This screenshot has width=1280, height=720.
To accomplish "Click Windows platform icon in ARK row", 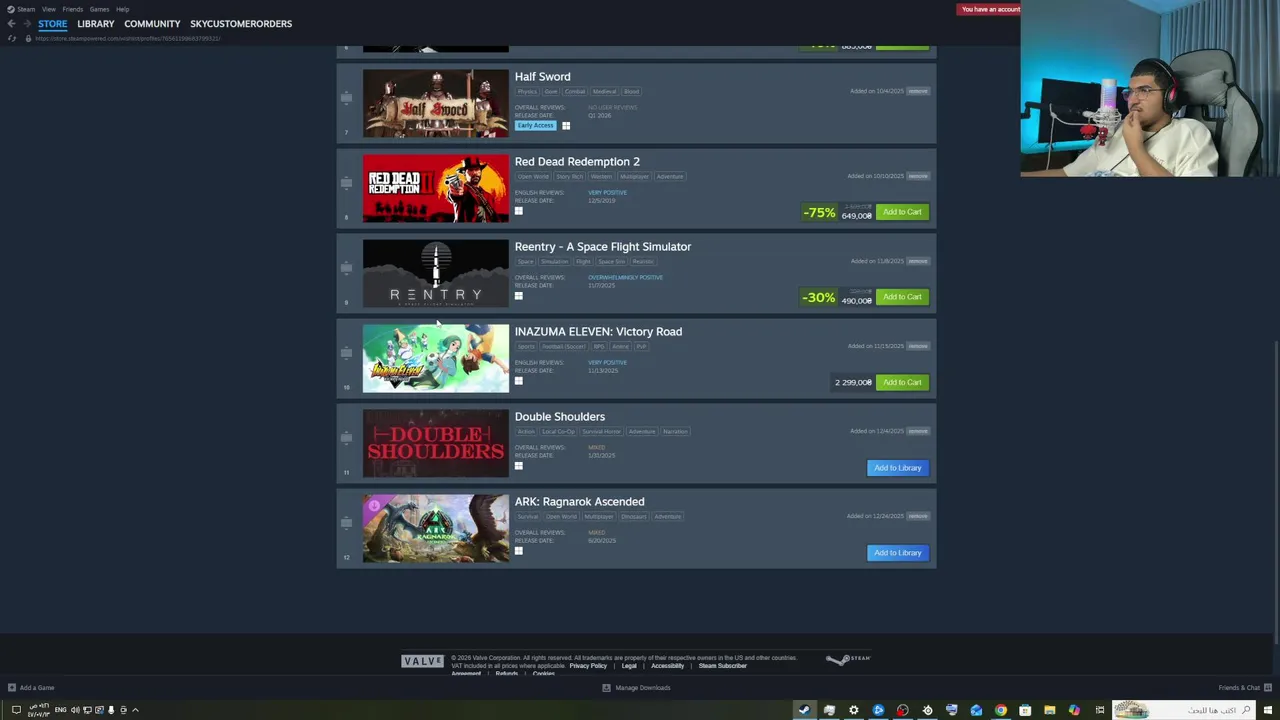I will (x=519, y=551).
